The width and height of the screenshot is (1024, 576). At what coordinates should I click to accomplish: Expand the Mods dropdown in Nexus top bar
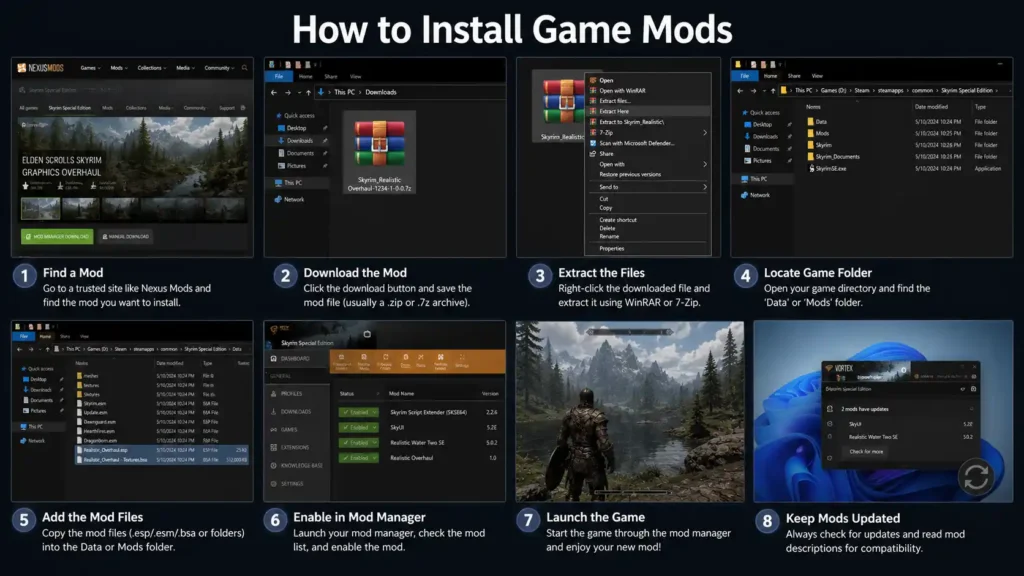tap(119, 68)
